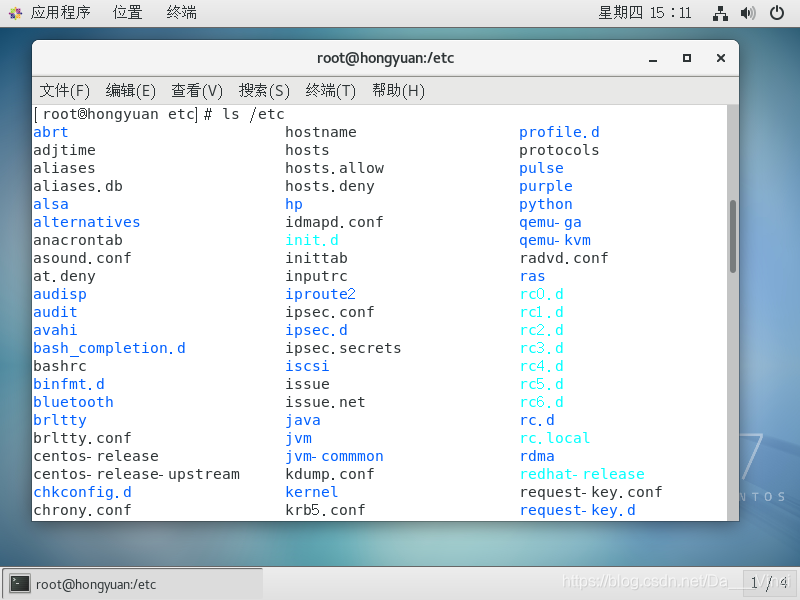Click the 终端 shortcut in the top panel
Screen dimensions: 800x600
tap(180, 13)
